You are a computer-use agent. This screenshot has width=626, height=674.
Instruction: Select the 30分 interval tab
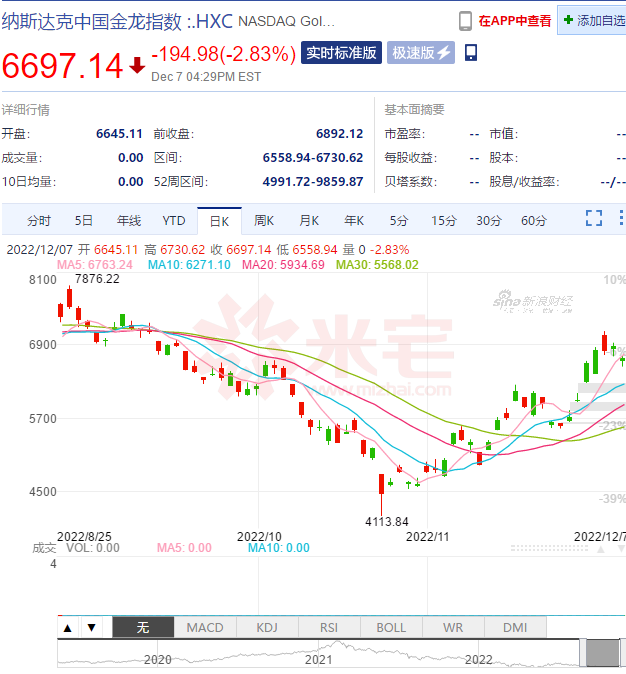489,221
